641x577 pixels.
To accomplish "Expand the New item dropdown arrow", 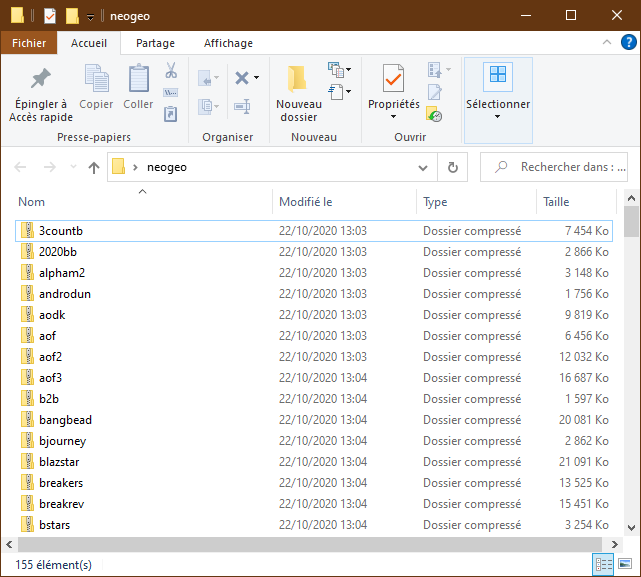I will [x=348, y=70].
